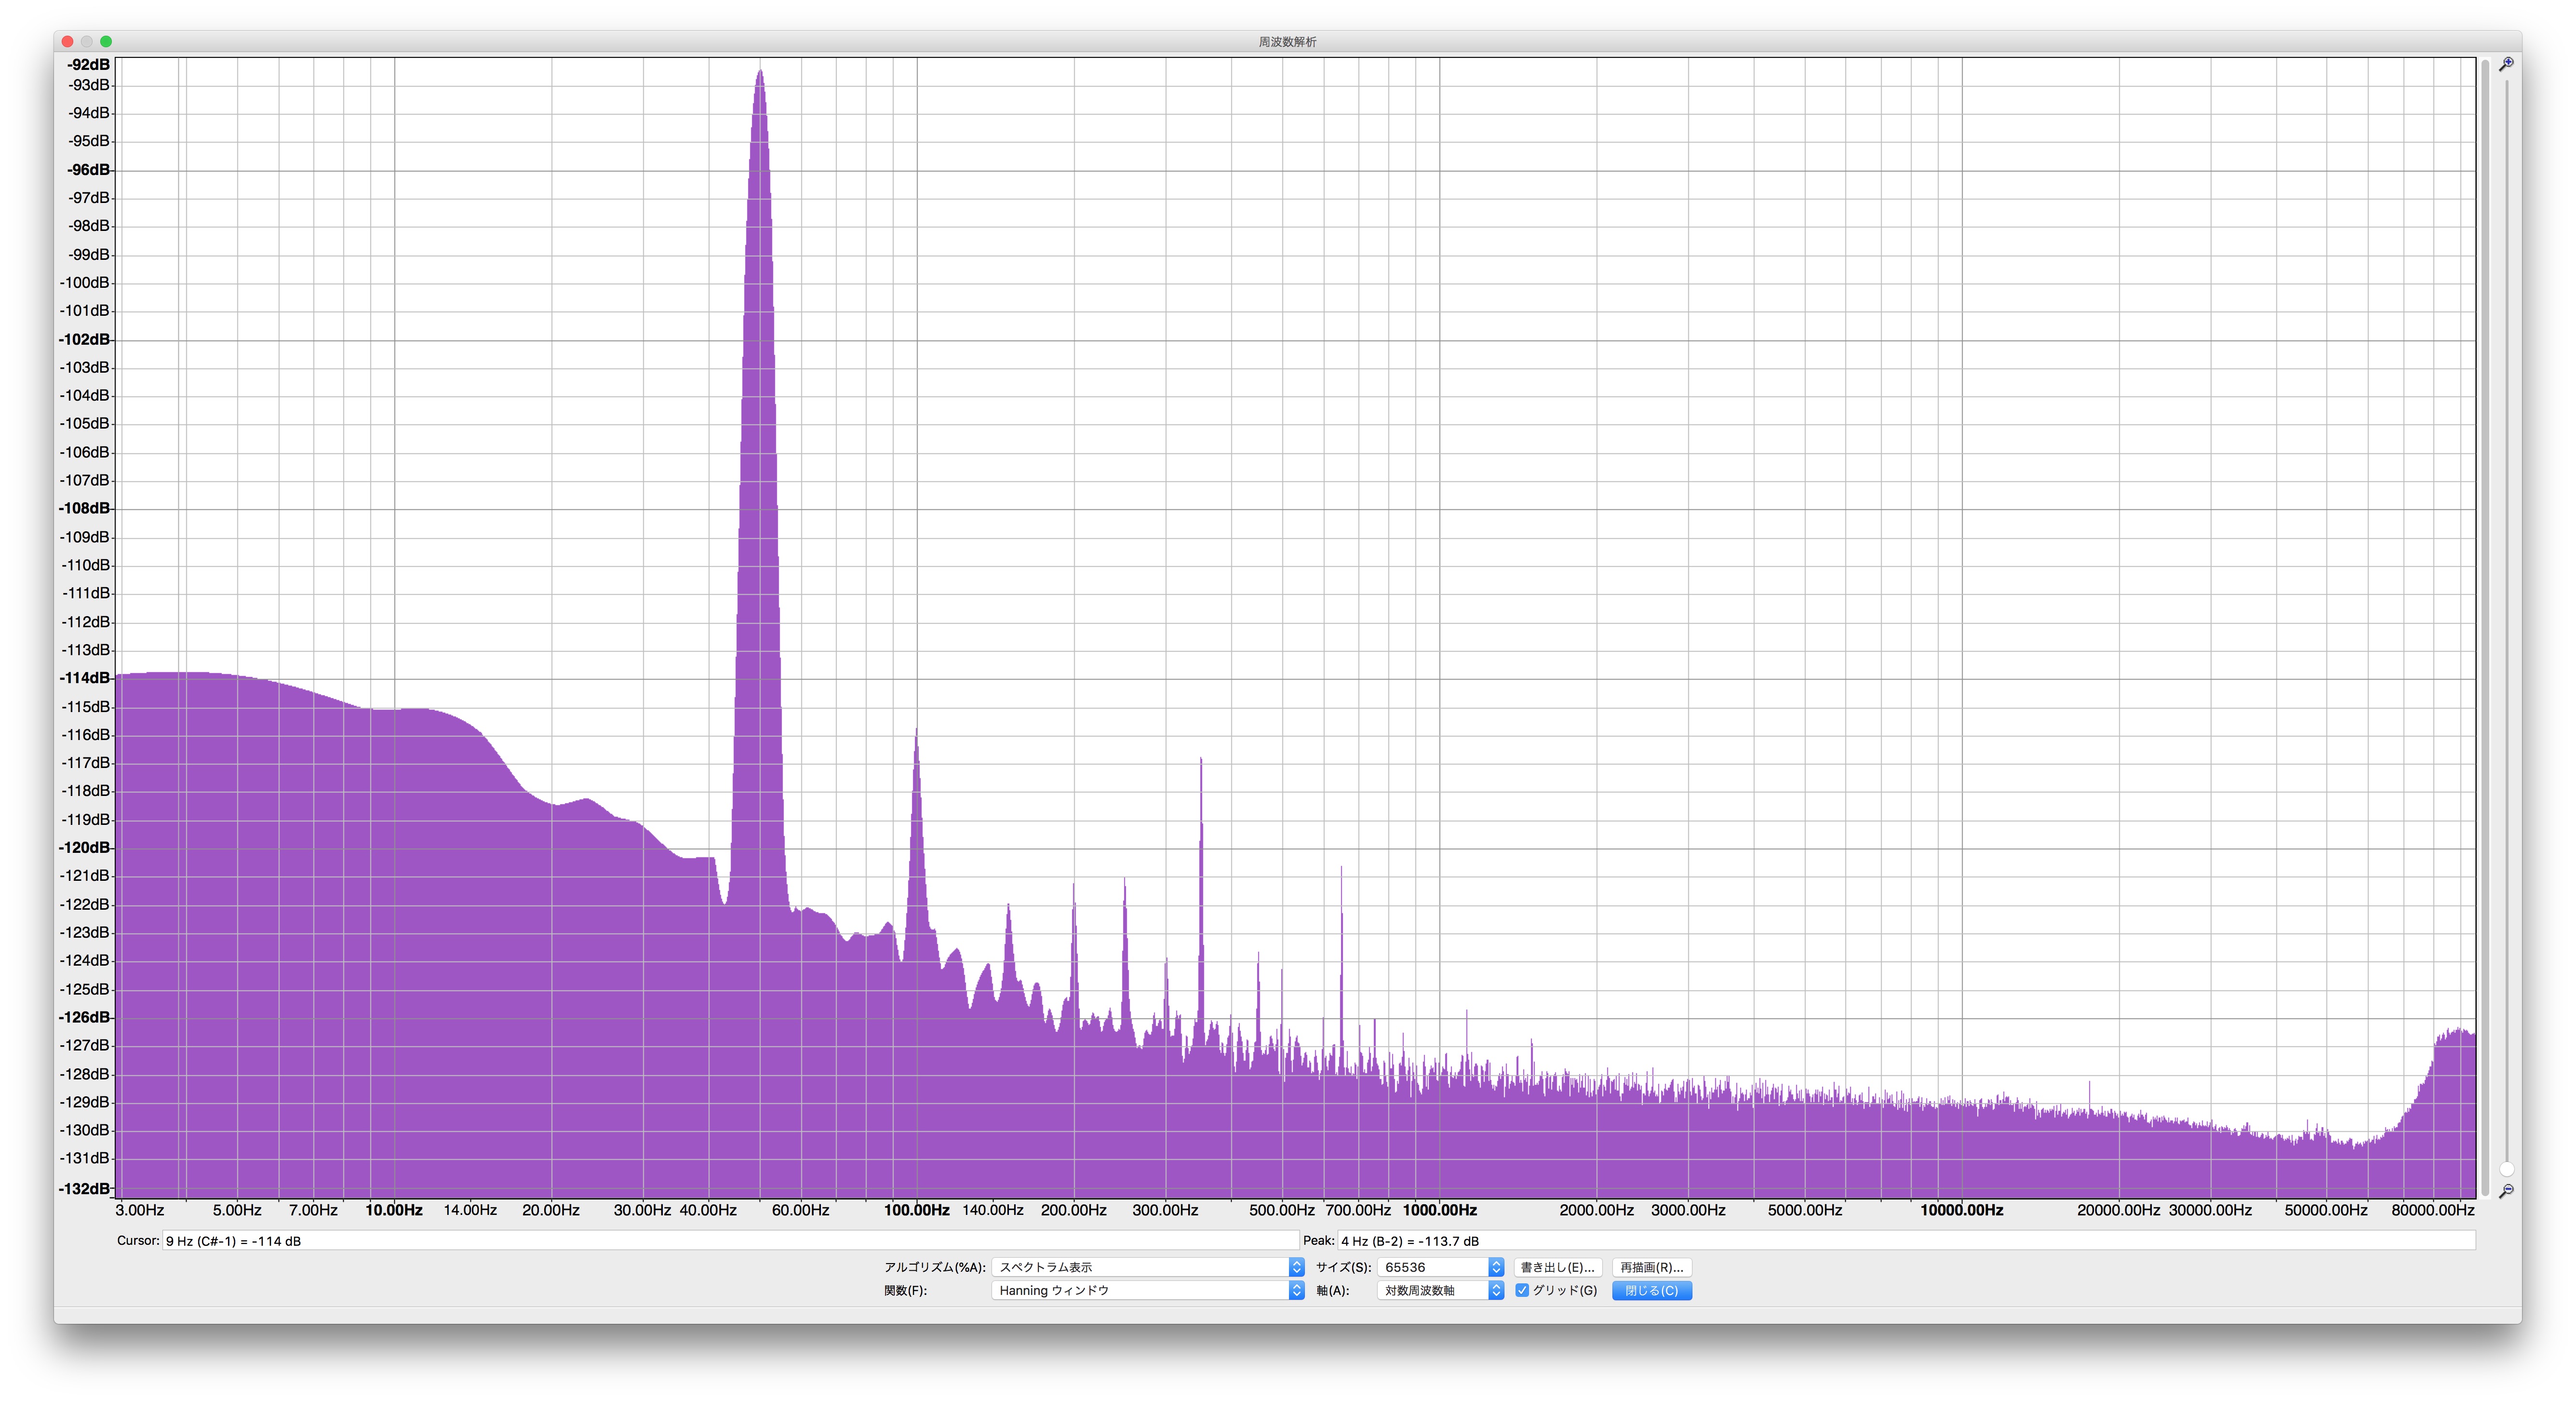Screen dimensions: 2576x1401
Task: Click the 閉じる(C) close button
Action: 1651,1290
